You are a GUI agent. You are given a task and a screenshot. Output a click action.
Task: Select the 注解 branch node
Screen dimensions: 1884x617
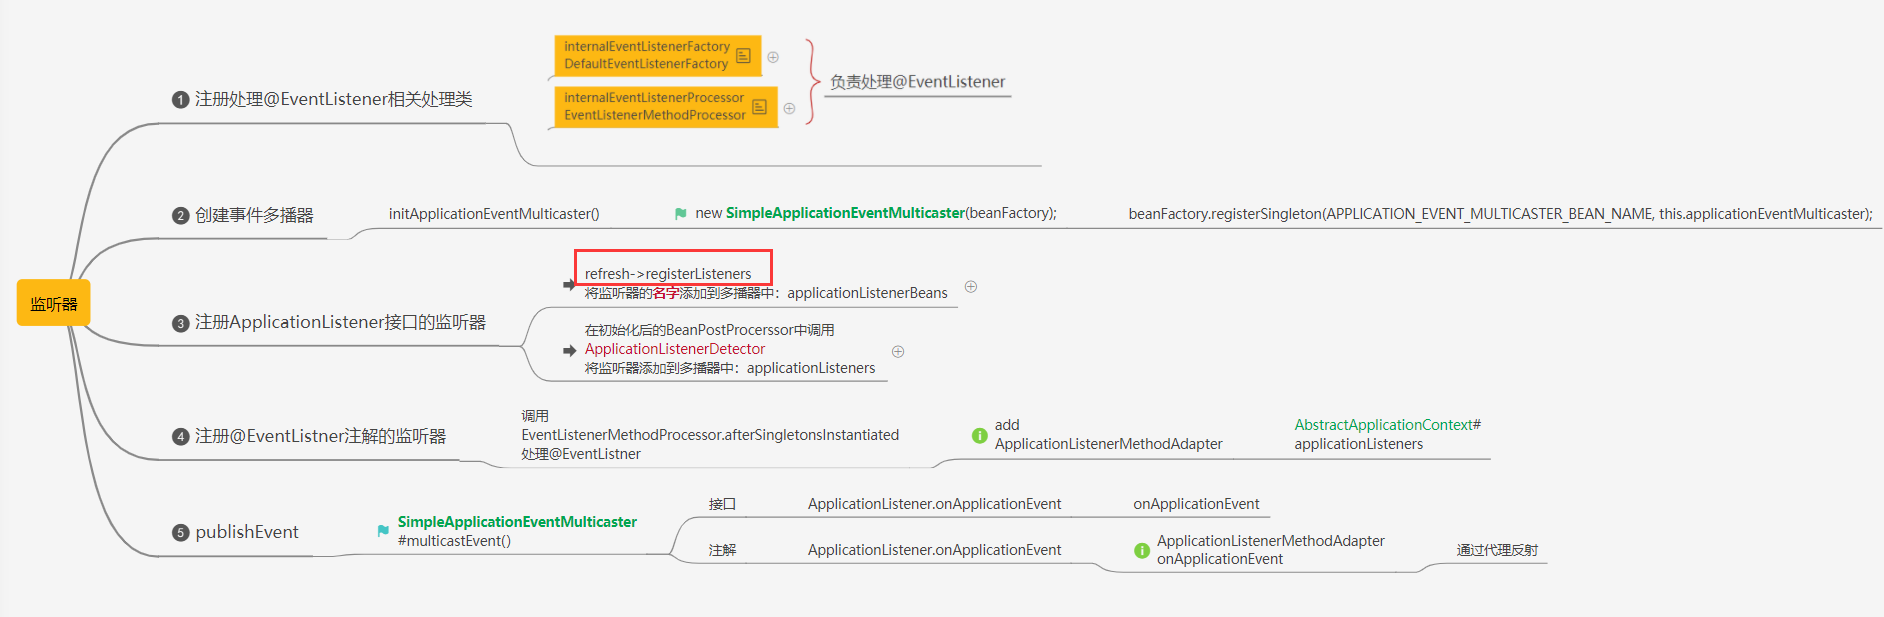point(722,550)
